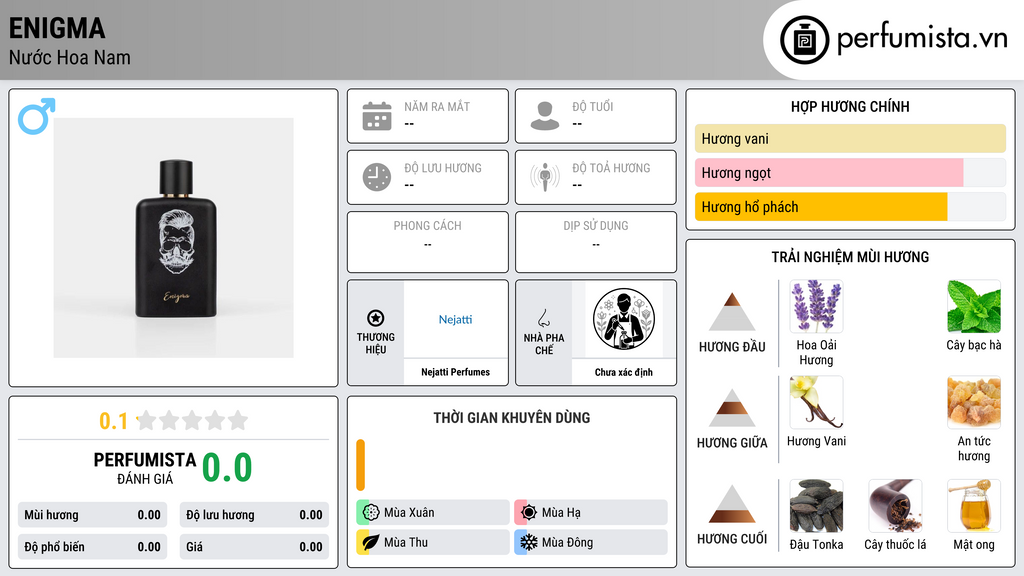This screenshot has width=1024, height=576.
Task: Click the Phong cách info box
Action: point(428,242)
